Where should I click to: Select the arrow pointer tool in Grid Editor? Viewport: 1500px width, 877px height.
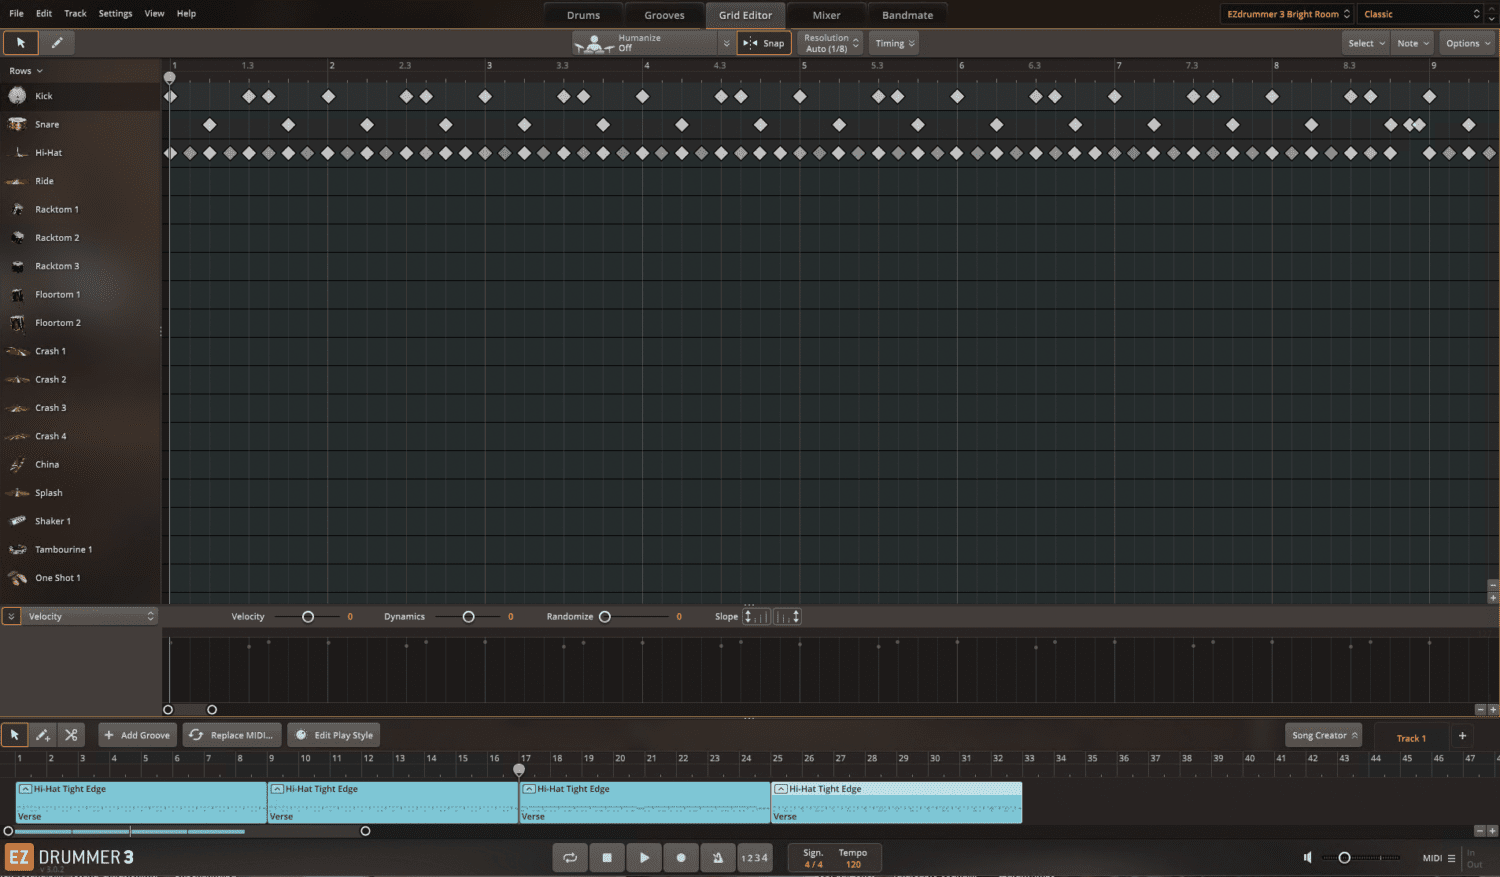20,43
